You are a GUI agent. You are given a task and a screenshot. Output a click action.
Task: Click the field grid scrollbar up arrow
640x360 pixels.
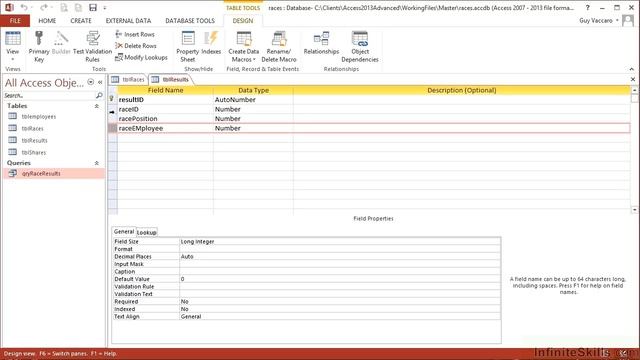pos(634,90)
